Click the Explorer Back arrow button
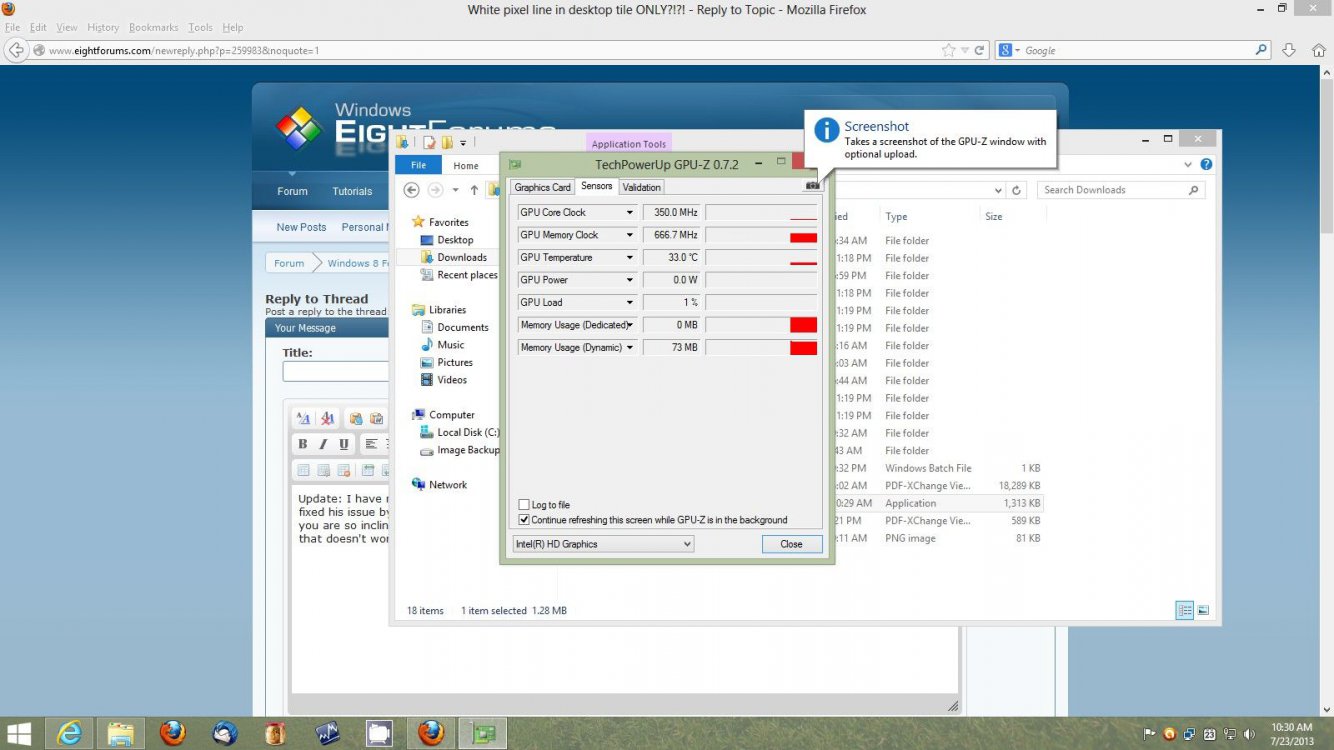Viewport: 1334px width, 750px height. tap(411, 190)
